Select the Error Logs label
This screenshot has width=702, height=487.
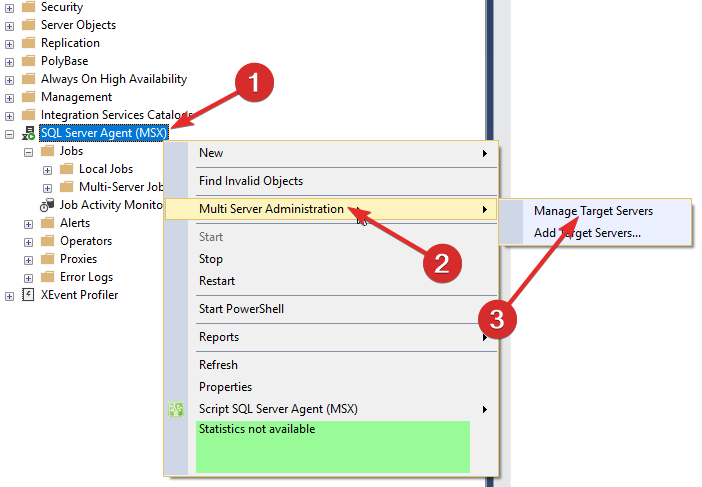click(86, 277)
